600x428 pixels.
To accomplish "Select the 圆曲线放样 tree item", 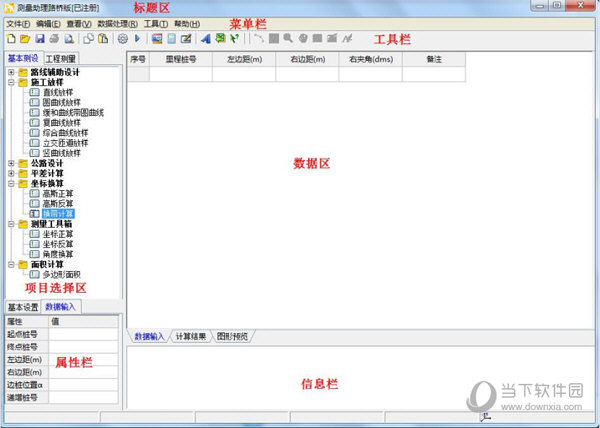I will (62, 103).
